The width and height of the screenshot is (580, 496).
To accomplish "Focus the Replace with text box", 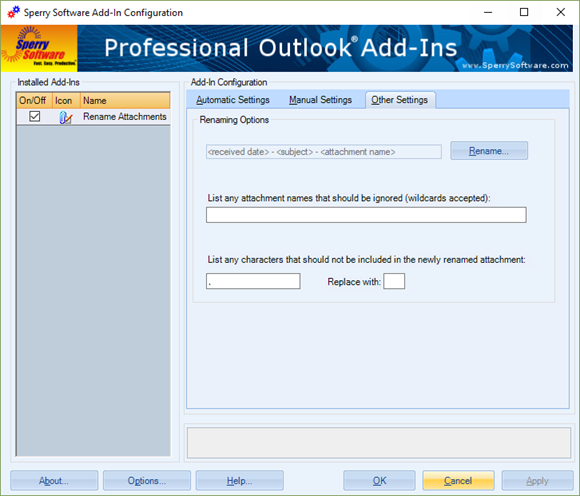I will [394, 281].
